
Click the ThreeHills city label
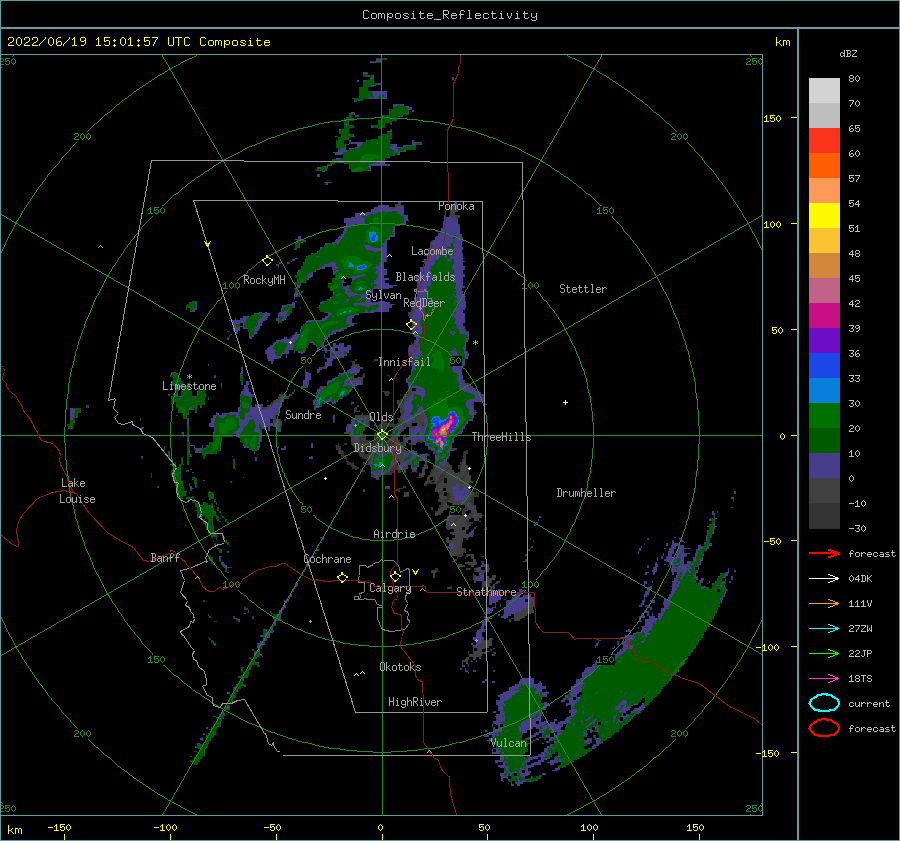501,437
